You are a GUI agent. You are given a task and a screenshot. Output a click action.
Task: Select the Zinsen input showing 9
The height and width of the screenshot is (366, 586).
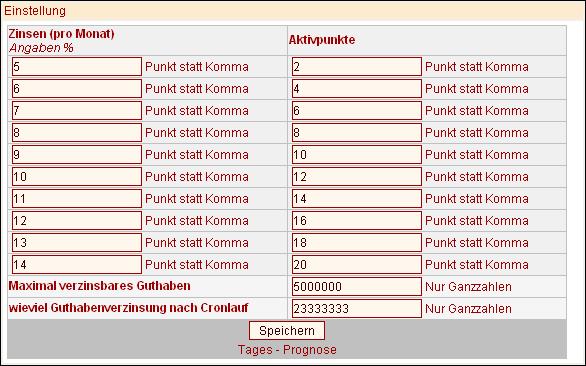click(x=77, y=155)
